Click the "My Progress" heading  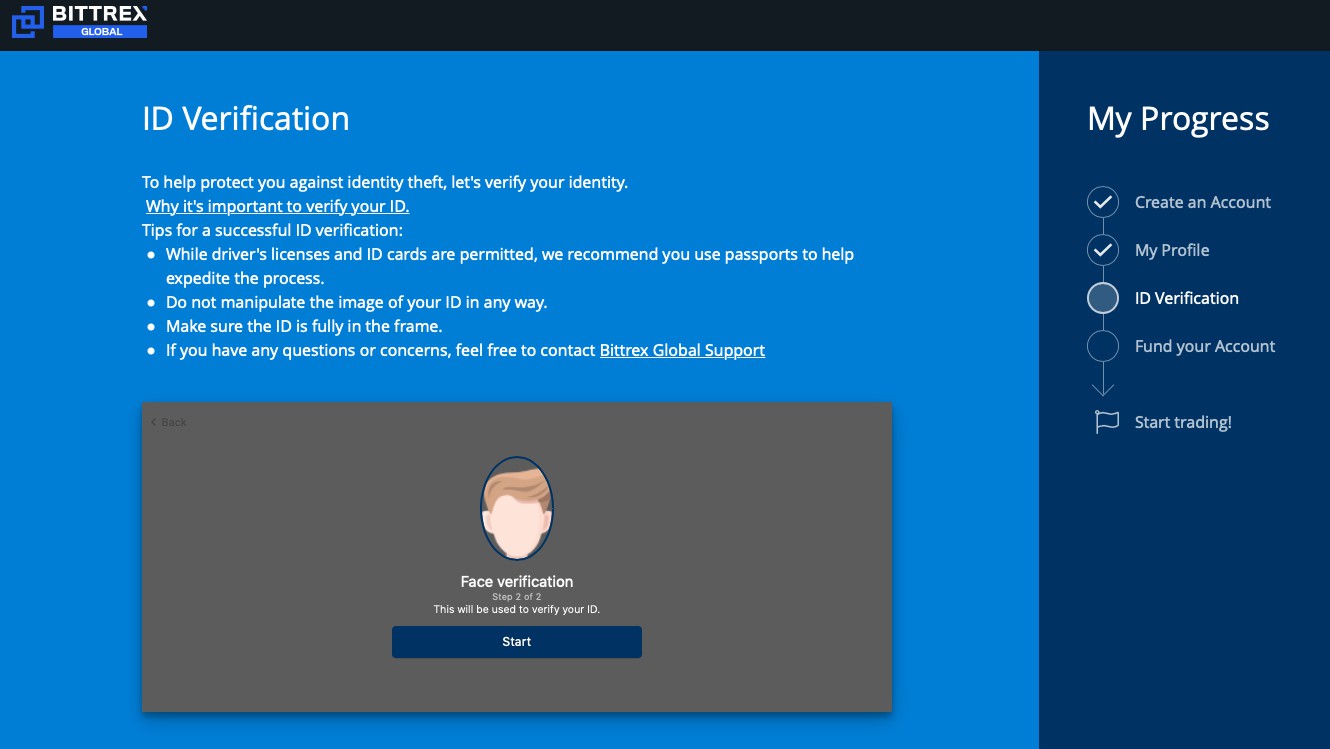(x=1178, y=119)
